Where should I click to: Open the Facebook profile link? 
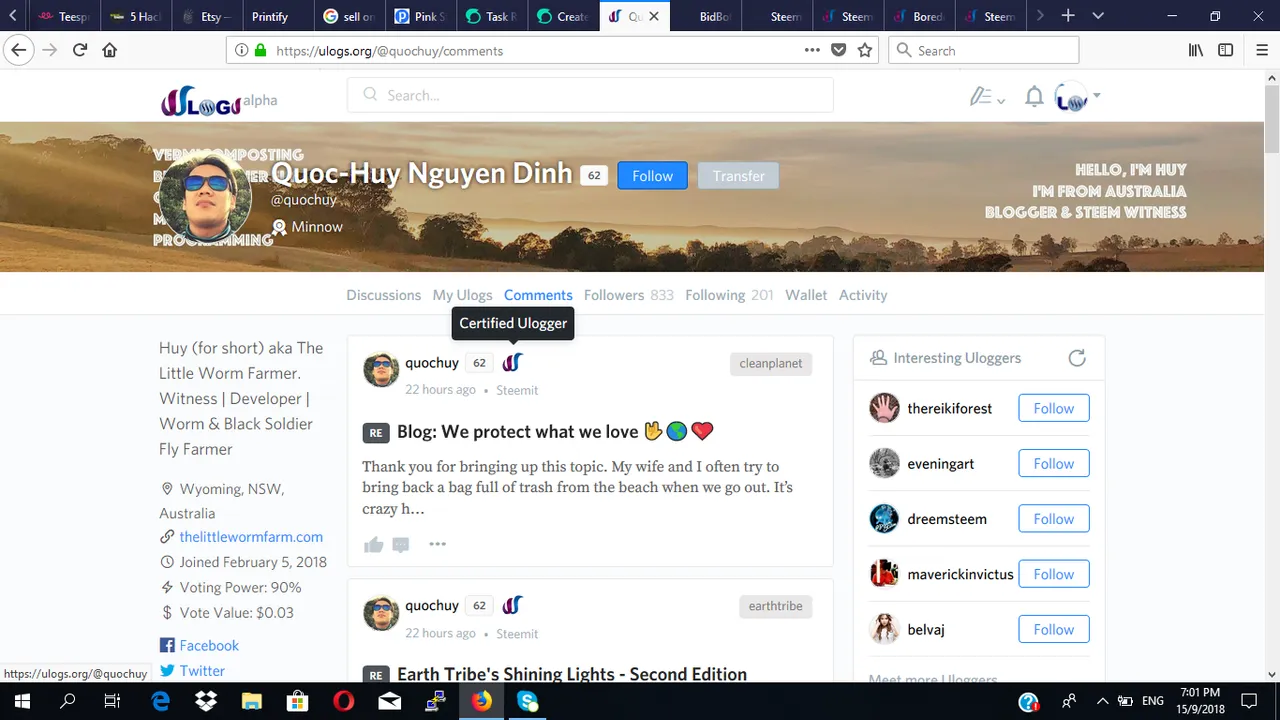click(x=209, y=646)
